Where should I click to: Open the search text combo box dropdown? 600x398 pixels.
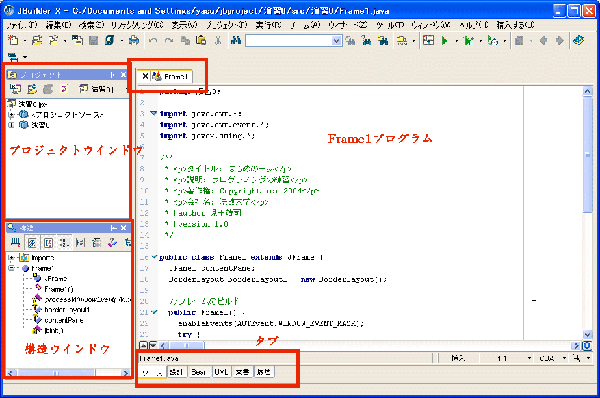tap(336, 41)
